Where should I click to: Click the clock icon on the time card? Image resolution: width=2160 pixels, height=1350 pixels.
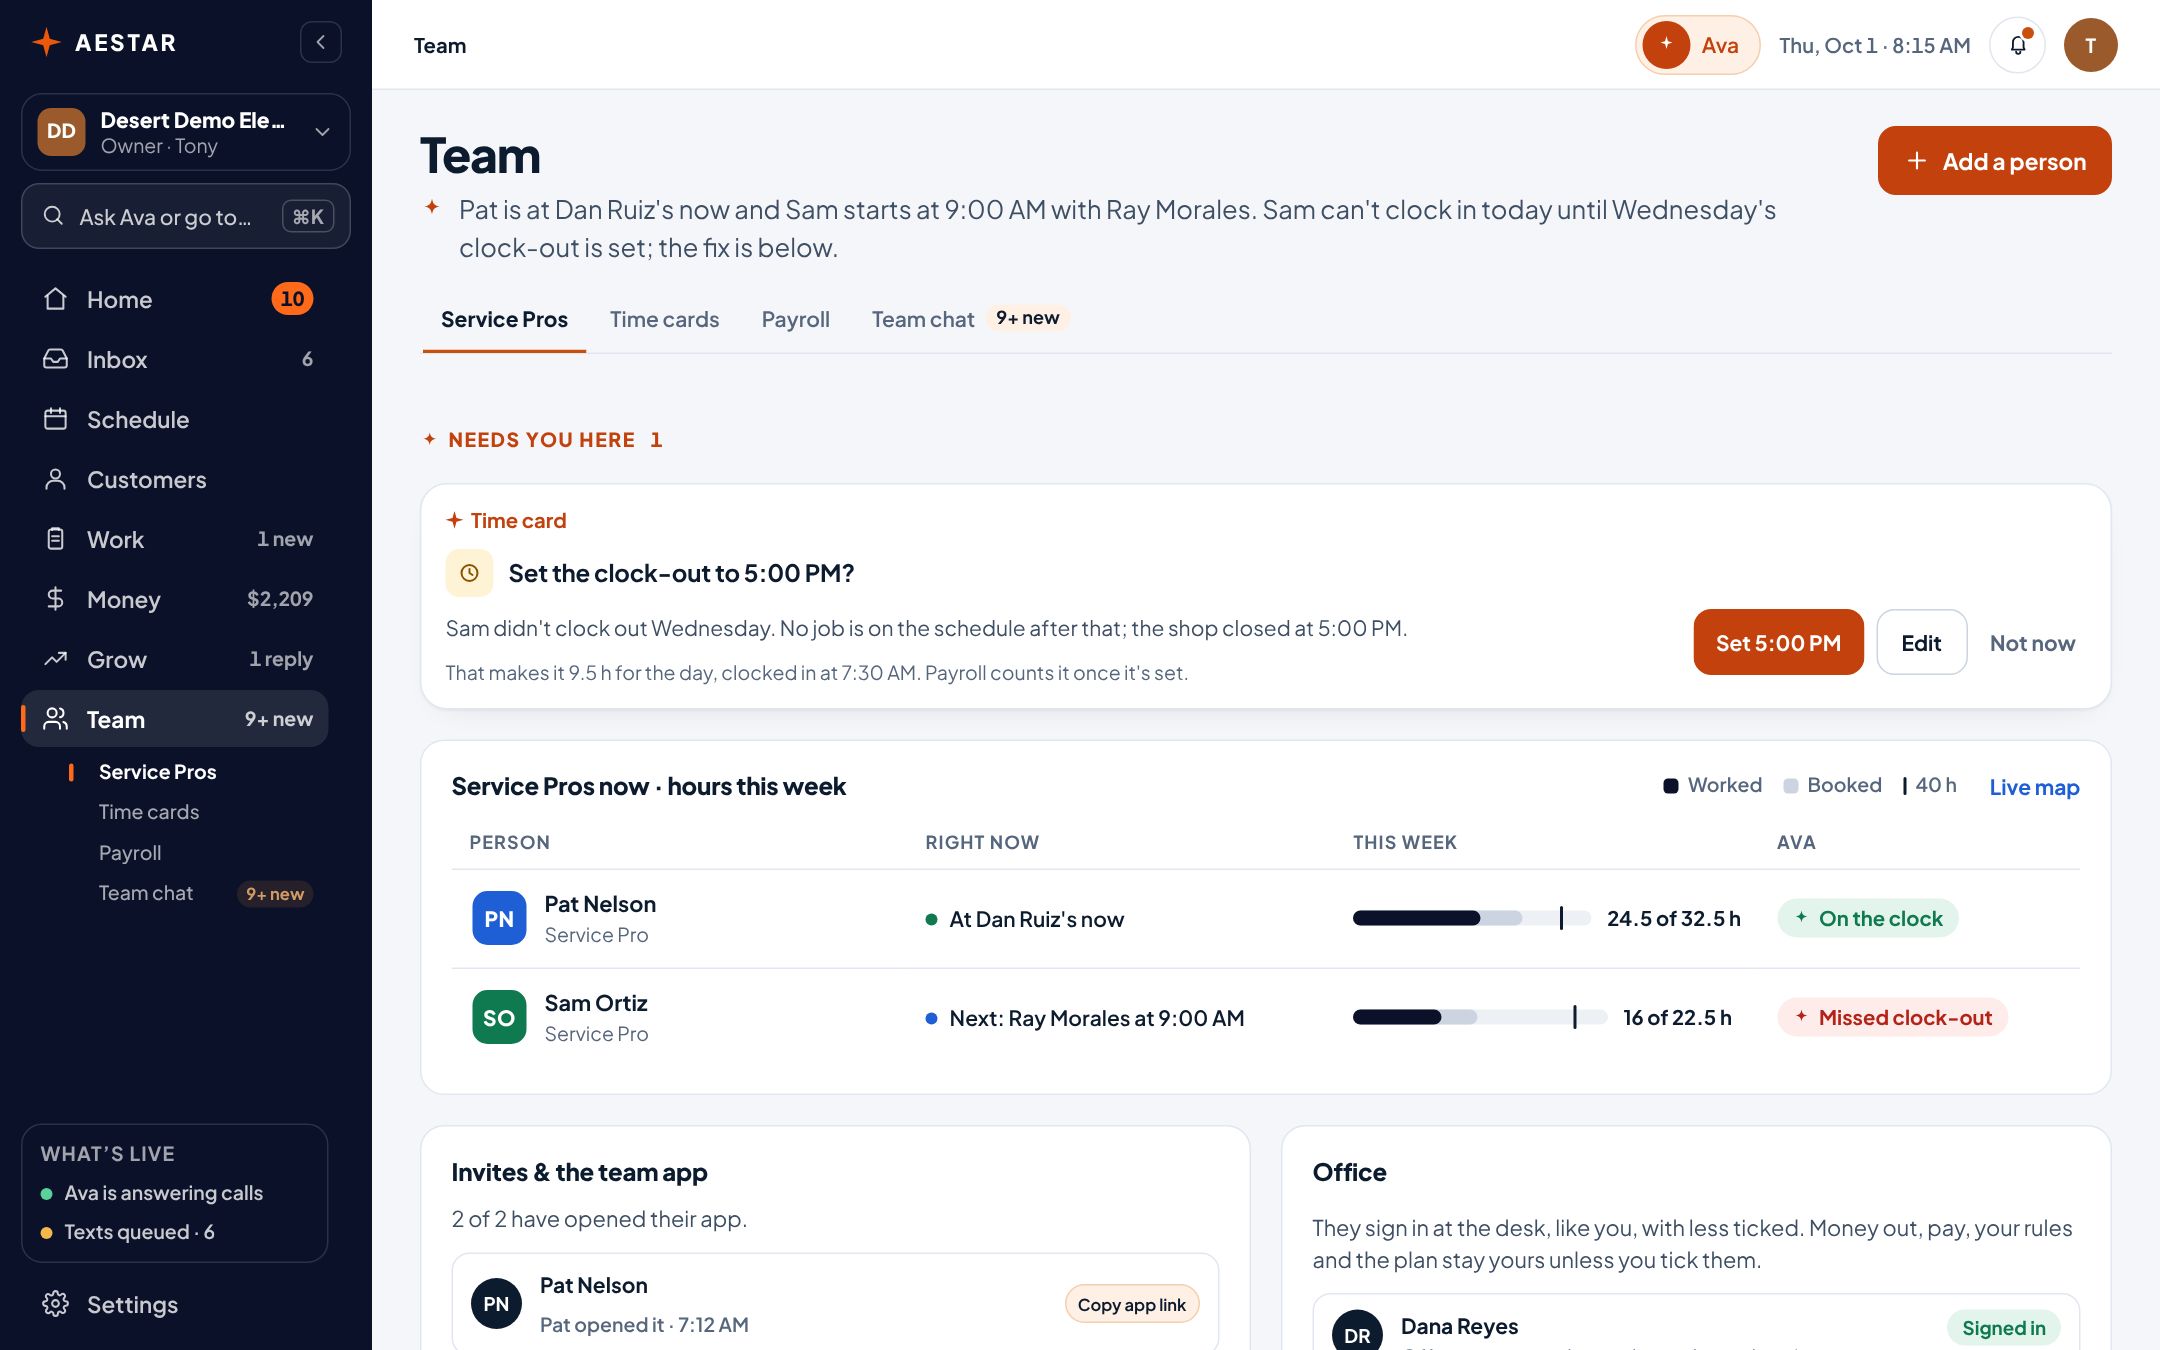coord(469,573)
